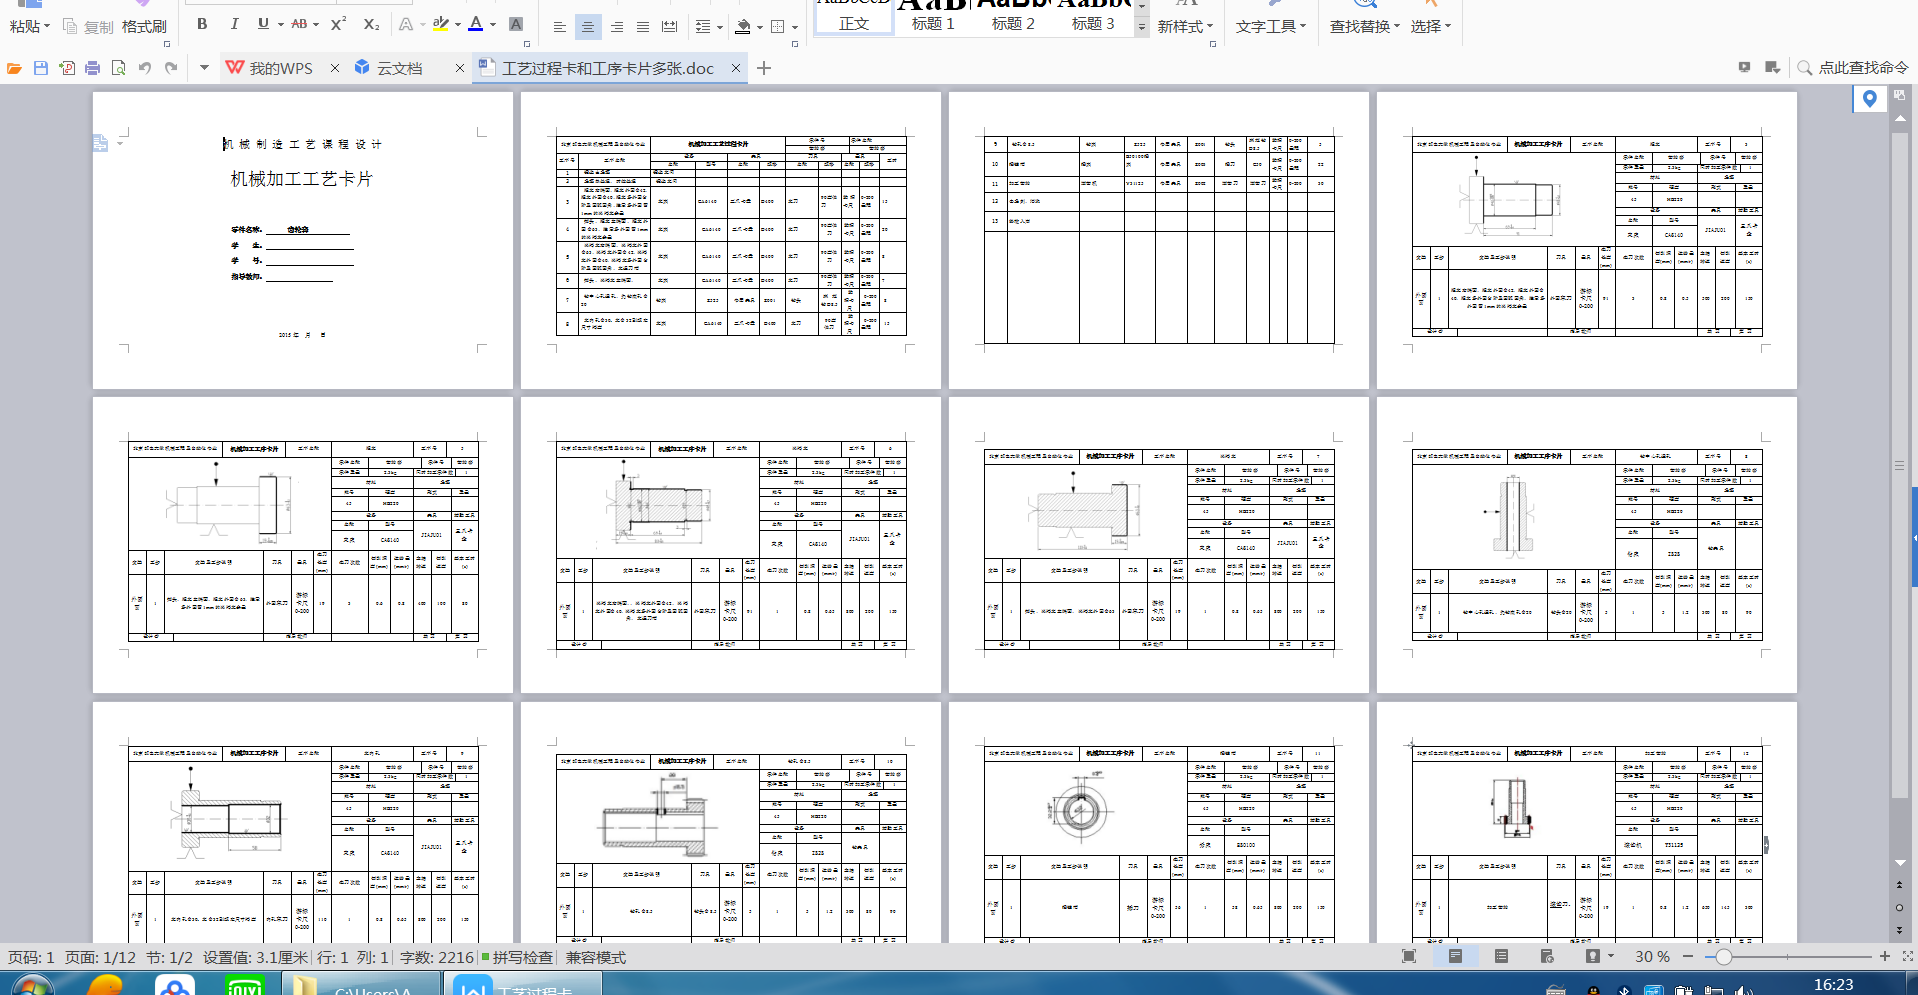This screenshot has width=1918, height=995.
Task: Align text left
Action: point(560,27)
